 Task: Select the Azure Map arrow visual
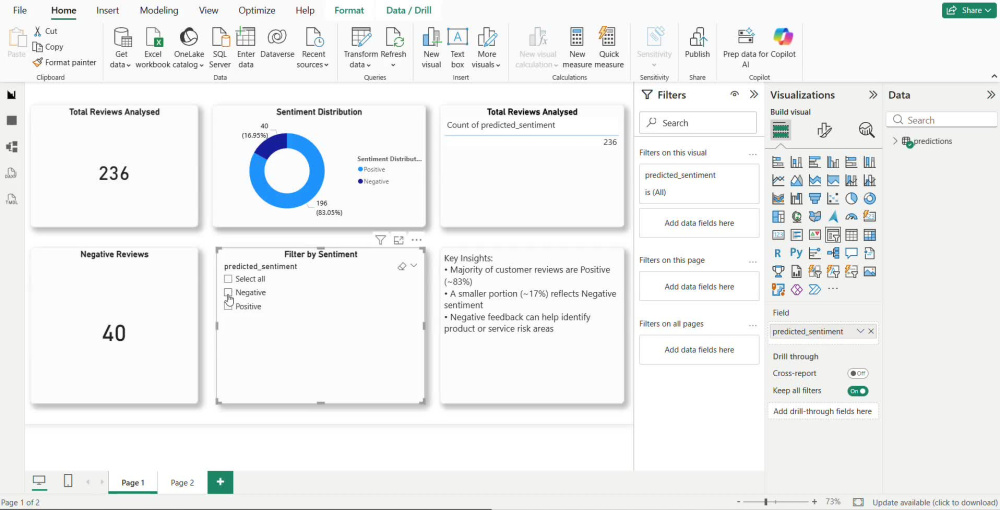(x=833, y=217)
